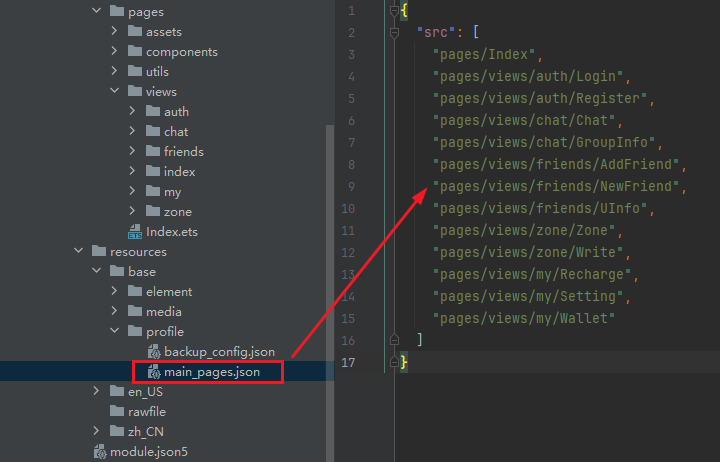Collapse the pages folder chevron
720x462 pixels.
[96, 11]
